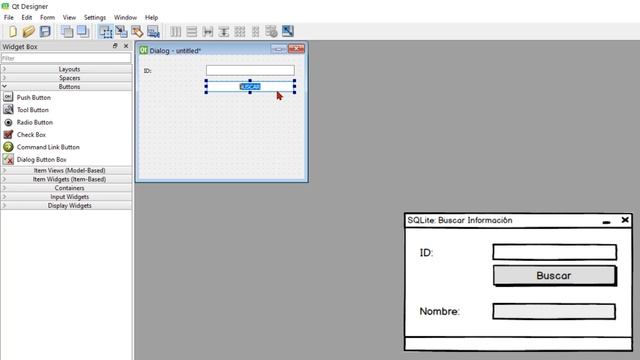
Task: Pick Push Button icon in Widget Box
Action: [x=8, y=97]
